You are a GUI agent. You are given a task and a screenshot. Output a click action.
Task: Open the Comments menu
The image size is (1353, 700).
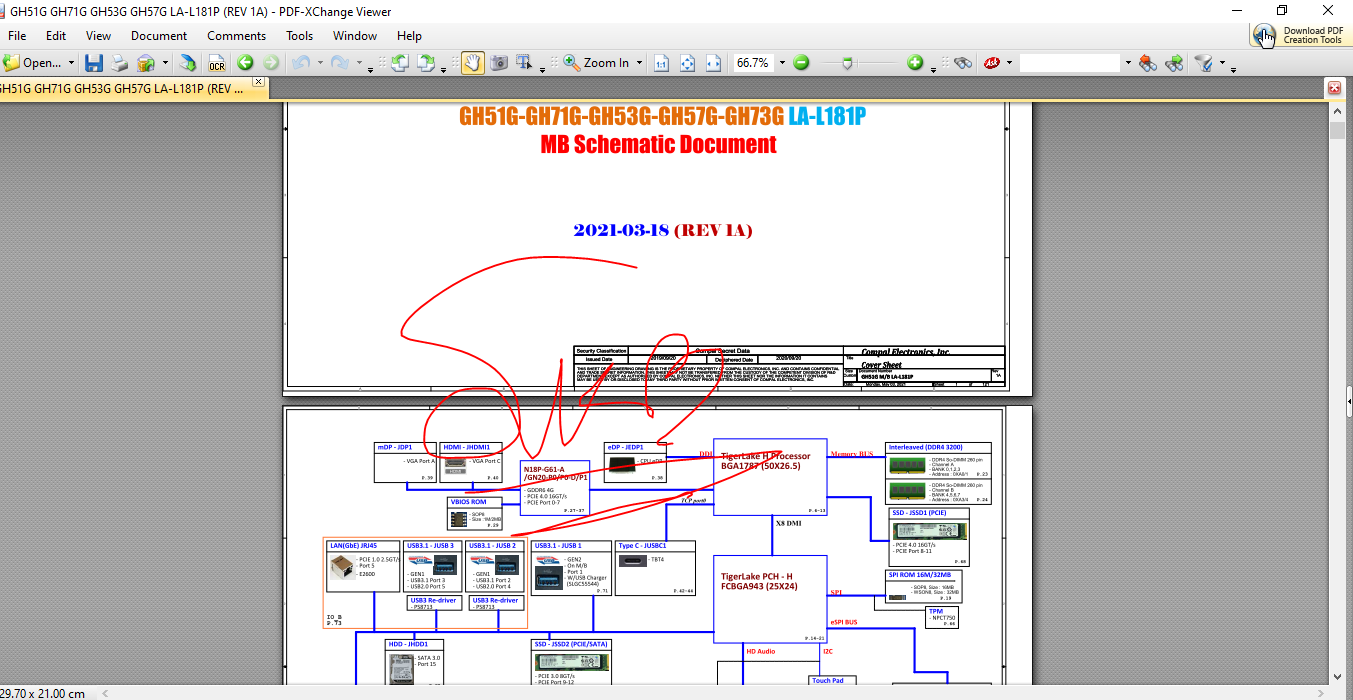[x=237, y=35]
